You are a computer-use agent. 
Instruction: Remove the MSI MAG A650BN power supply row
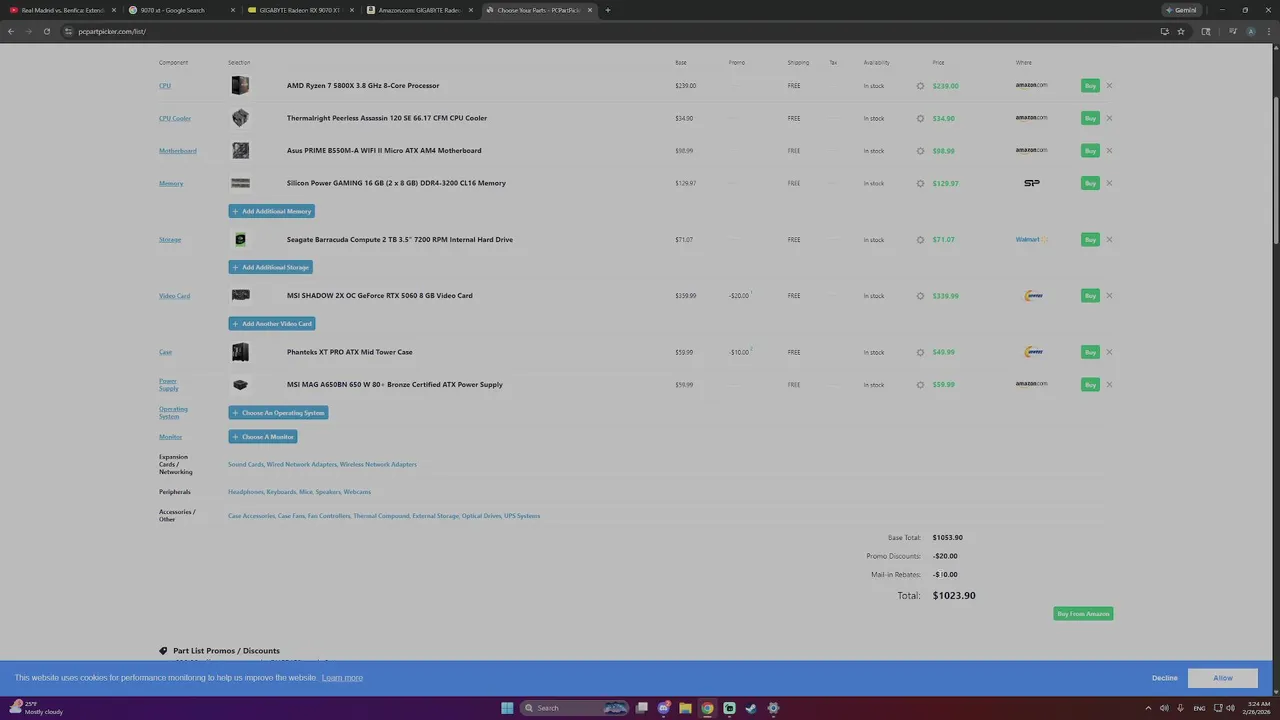click(x=1109, y=385)
